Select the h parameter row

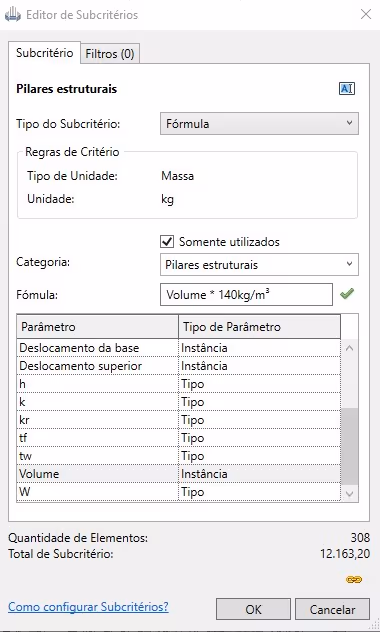[179, 384]
